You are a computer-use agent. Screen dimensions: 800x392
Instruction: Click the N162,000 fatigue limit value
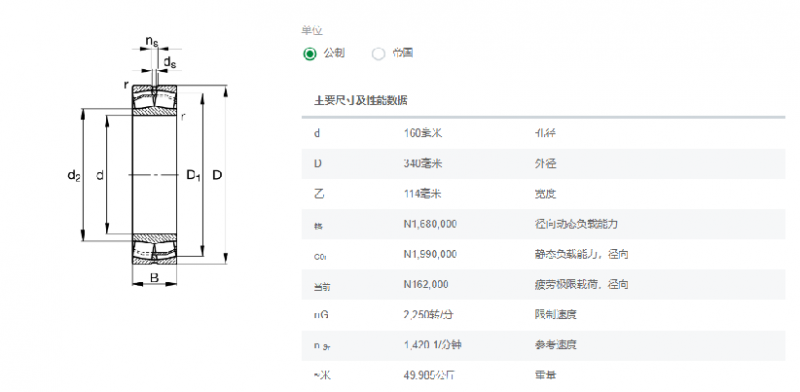point(426,284)
